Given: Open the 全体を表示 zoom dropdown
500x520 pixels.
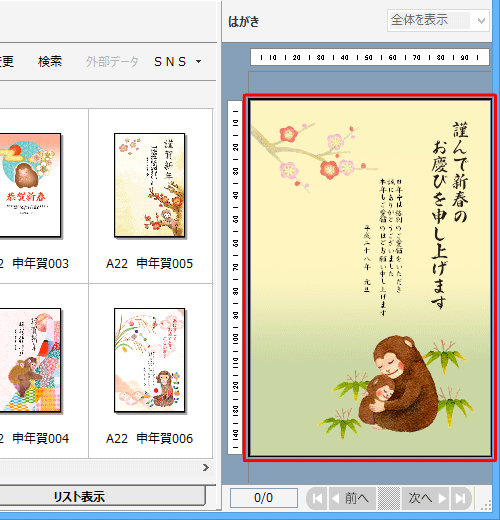Looking at the screenshot, I should point(438,21).
